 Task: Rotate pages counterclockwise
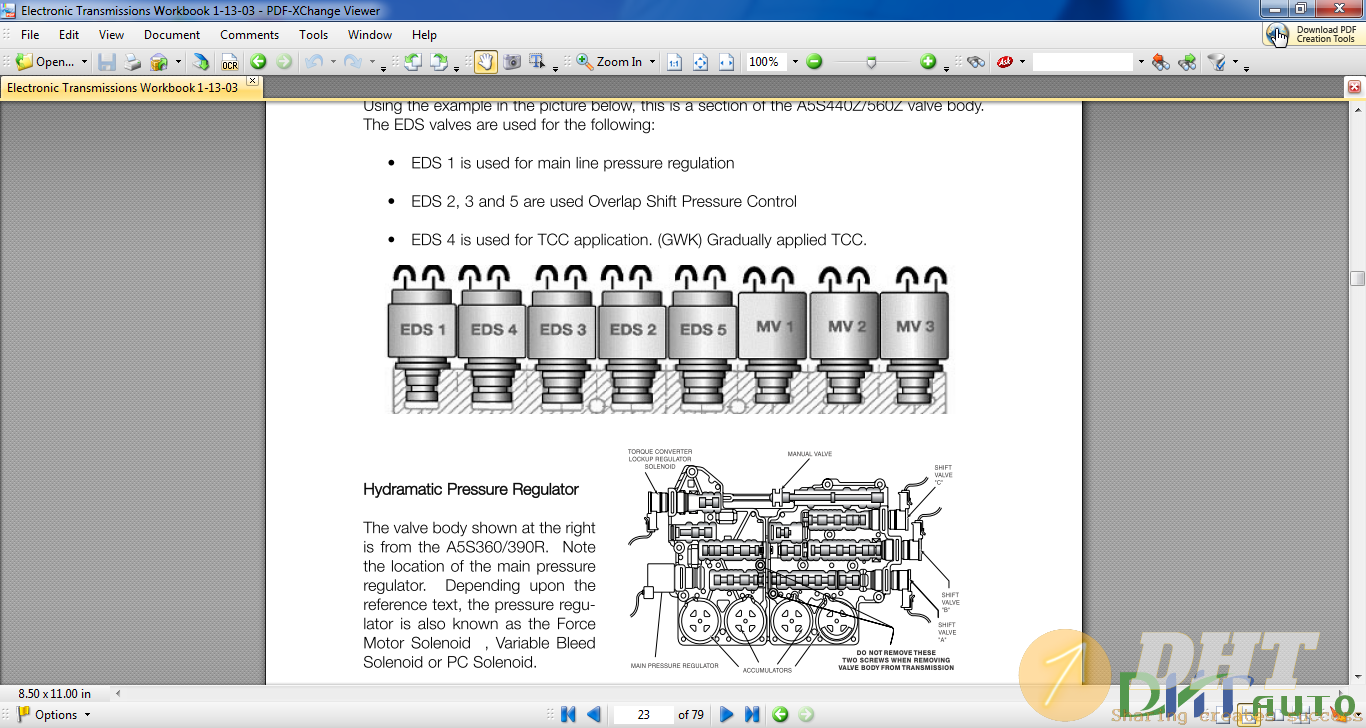pos(413,62)
